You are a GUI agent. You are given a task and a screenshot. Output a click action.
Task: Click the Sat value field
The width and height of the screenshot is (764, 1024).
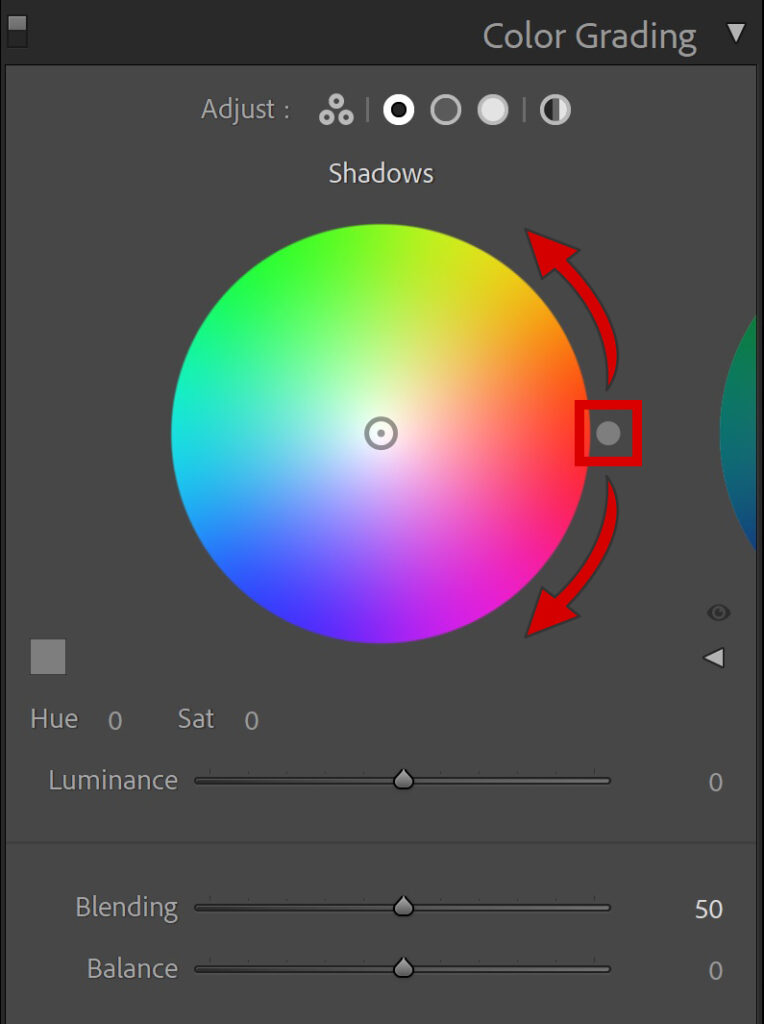click(x=251, y=720)
